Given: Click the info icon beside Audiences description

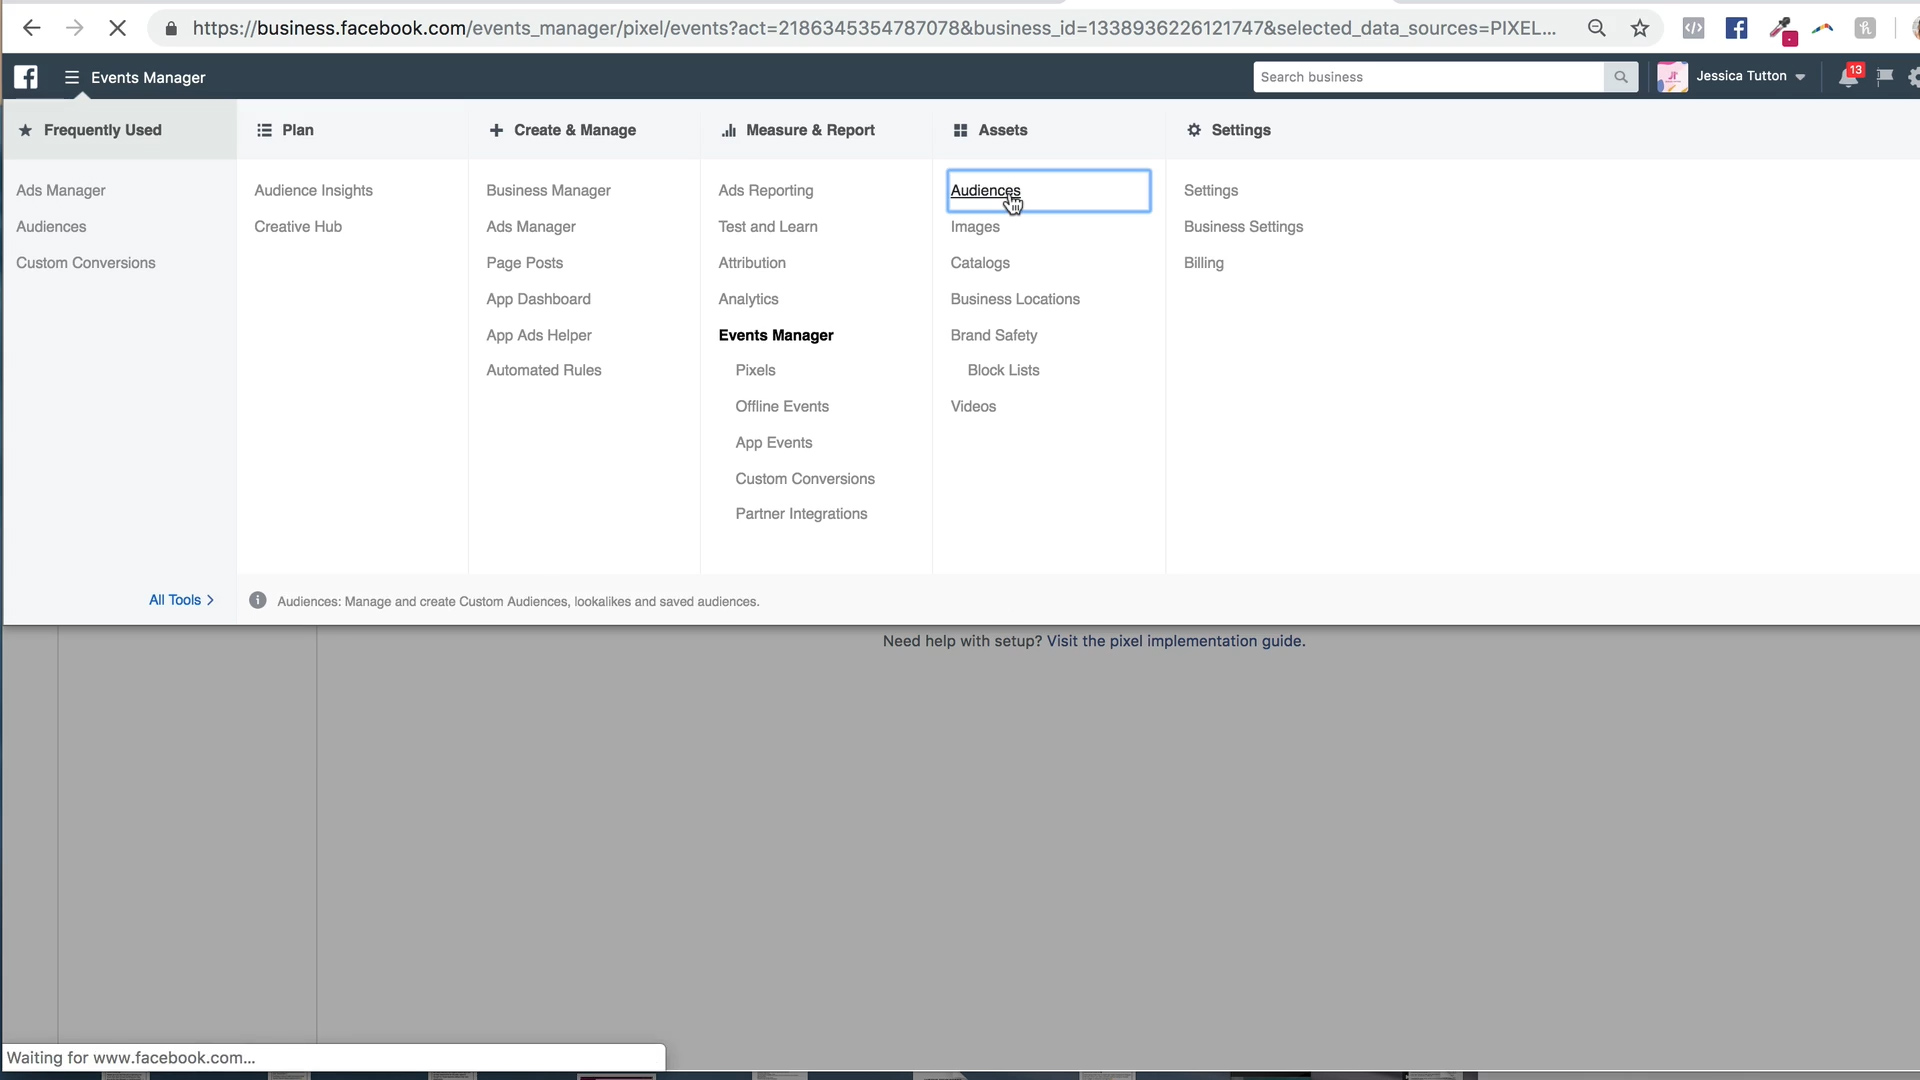Looking at the screenshot, I should coord(258,600).
